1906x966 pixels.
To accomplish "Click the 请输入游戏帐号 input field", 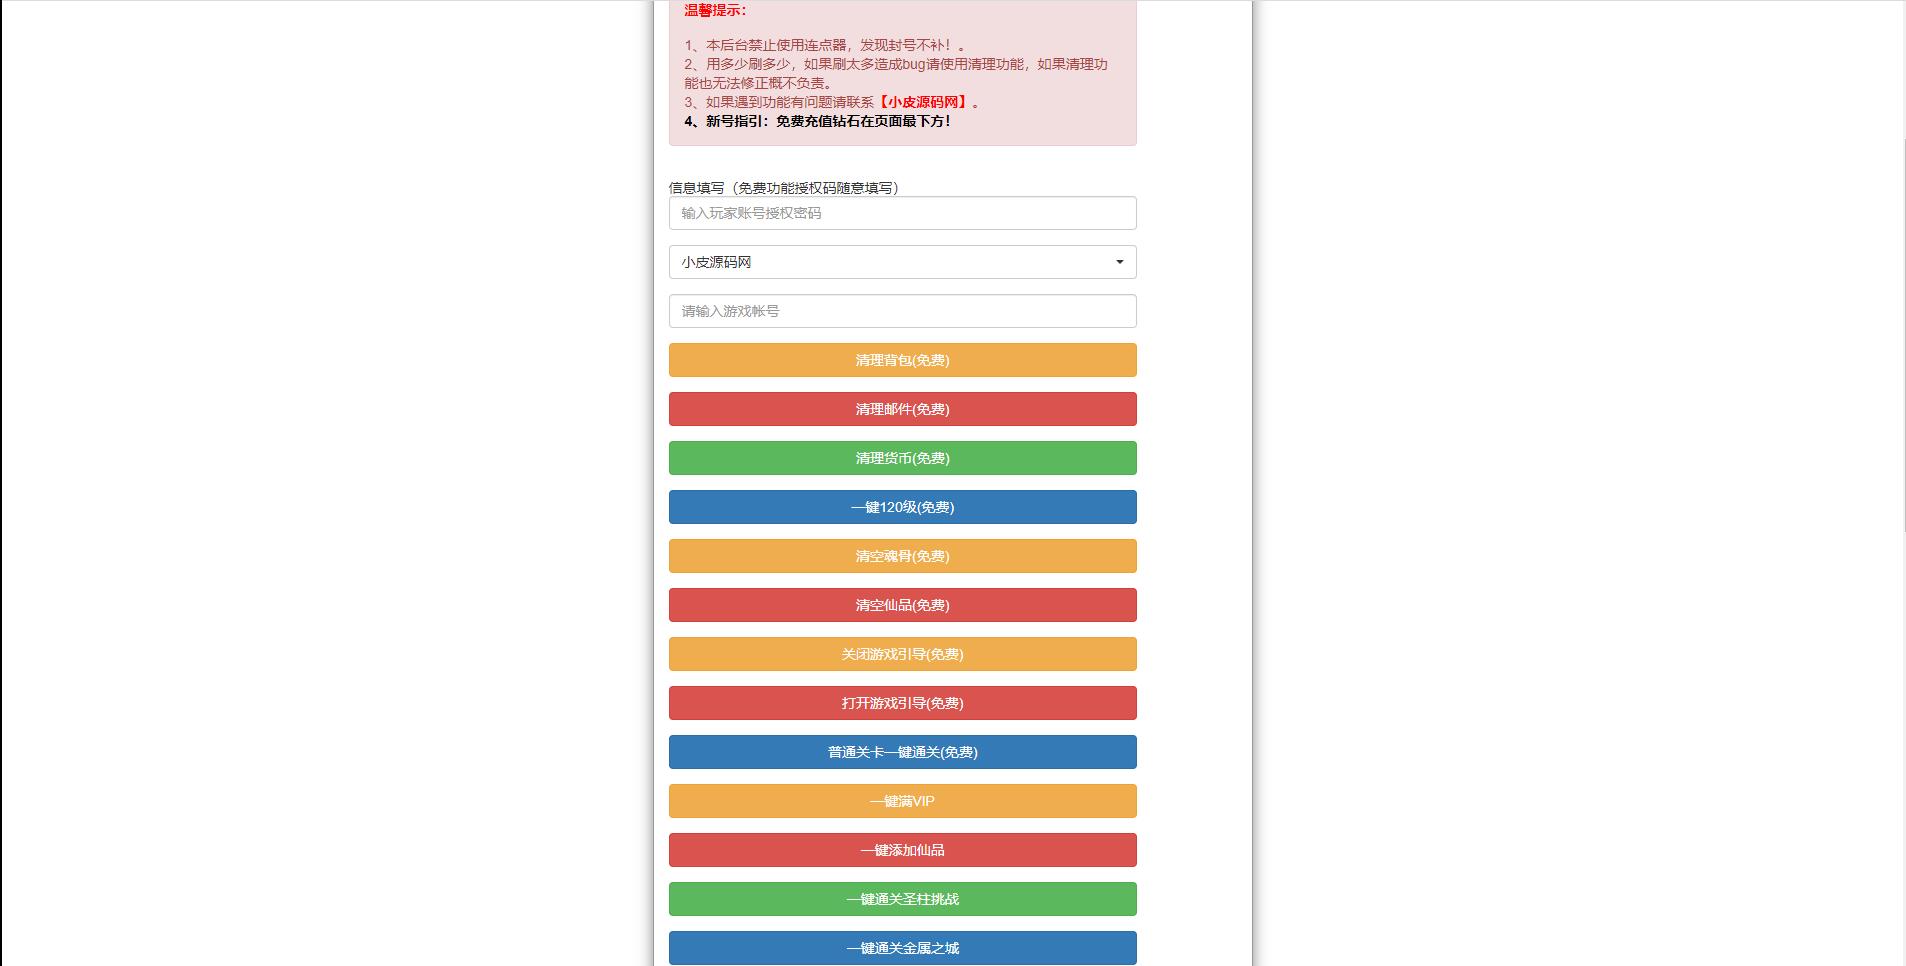I will click(902, 311).
